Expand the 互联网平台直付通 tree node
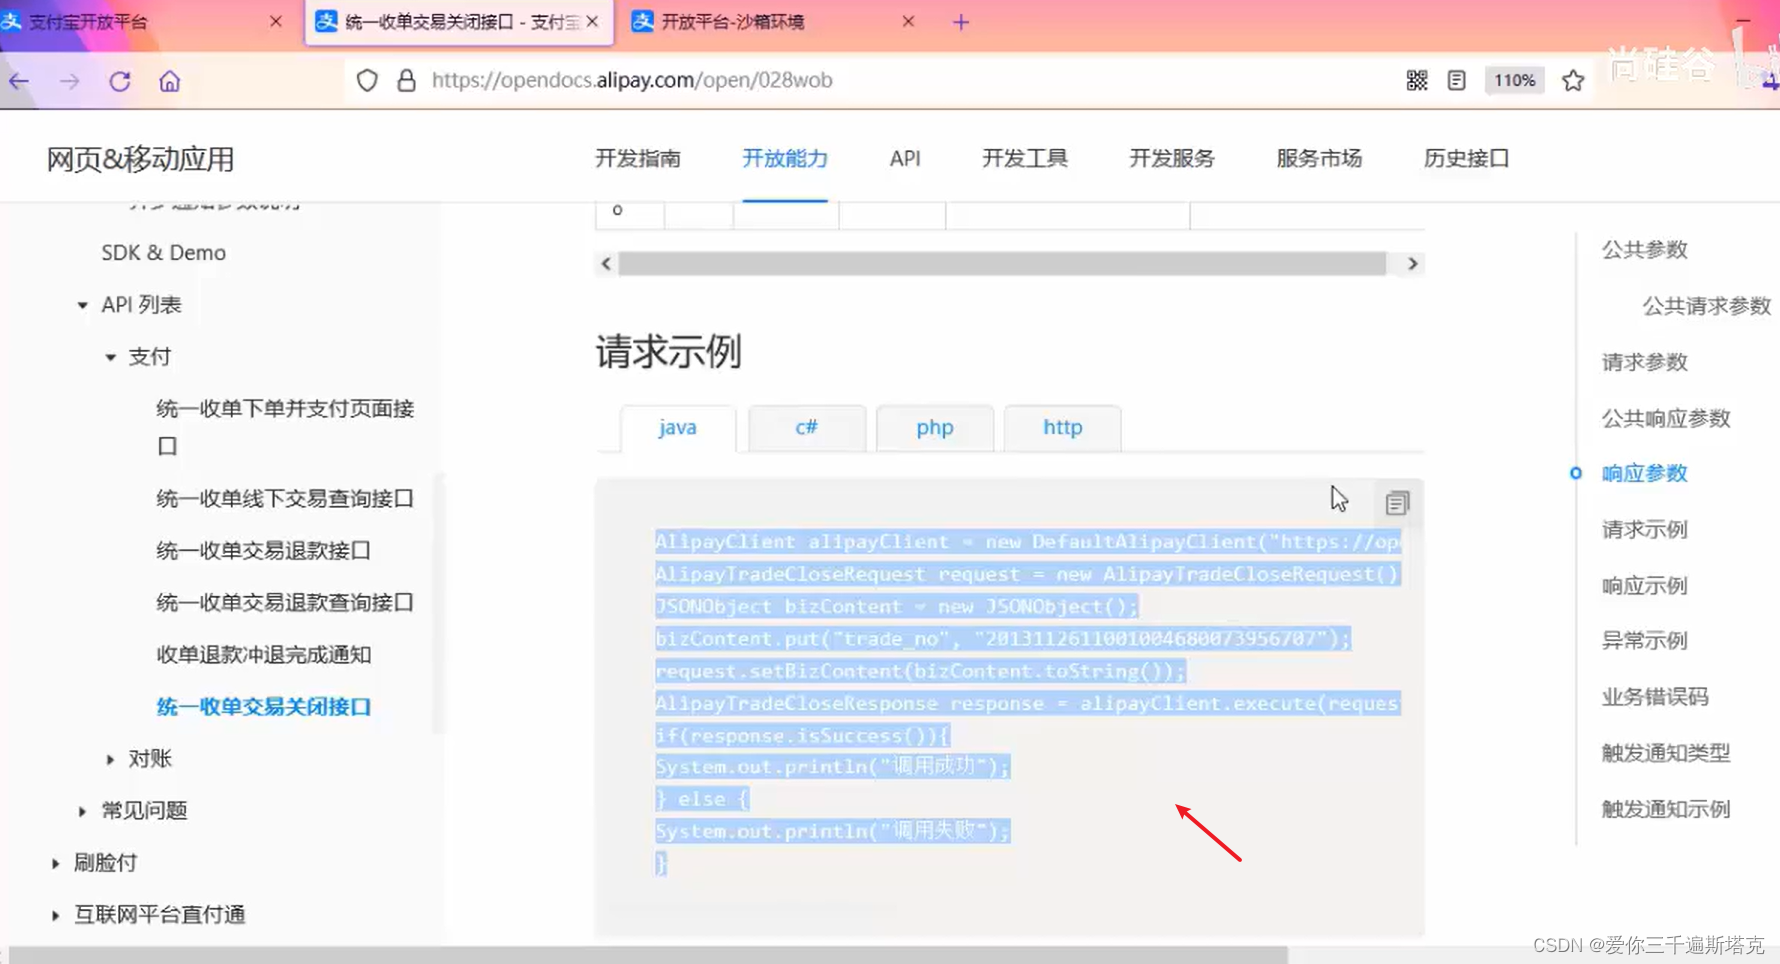This screenshot has width=1780, height=964. (x=56, y=915)
